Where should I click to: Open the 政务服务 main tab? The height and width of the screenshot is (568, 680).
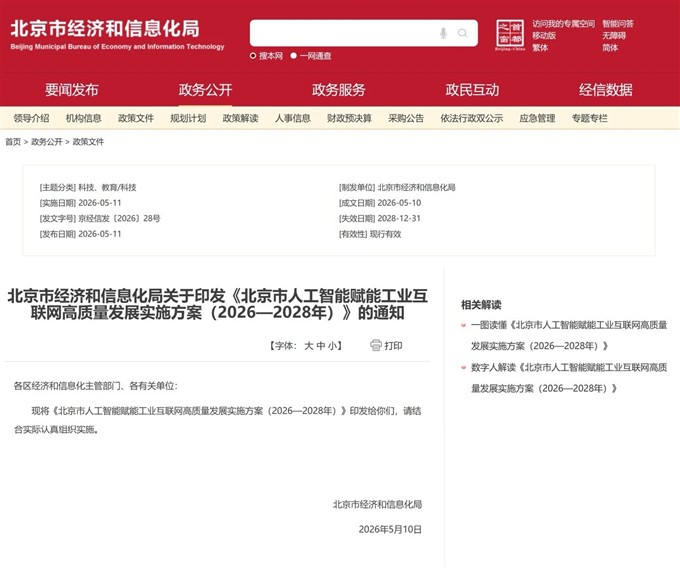point(339,90)
